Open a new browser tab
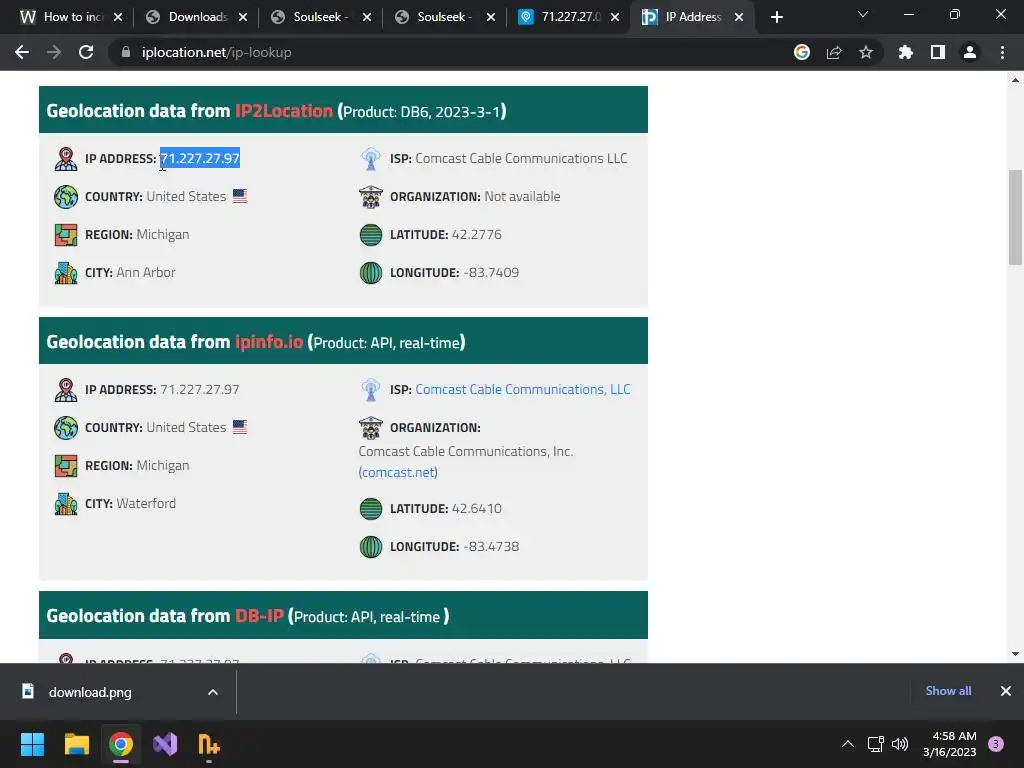Viewport: 1024px width, 768px height. pos(776,17)
